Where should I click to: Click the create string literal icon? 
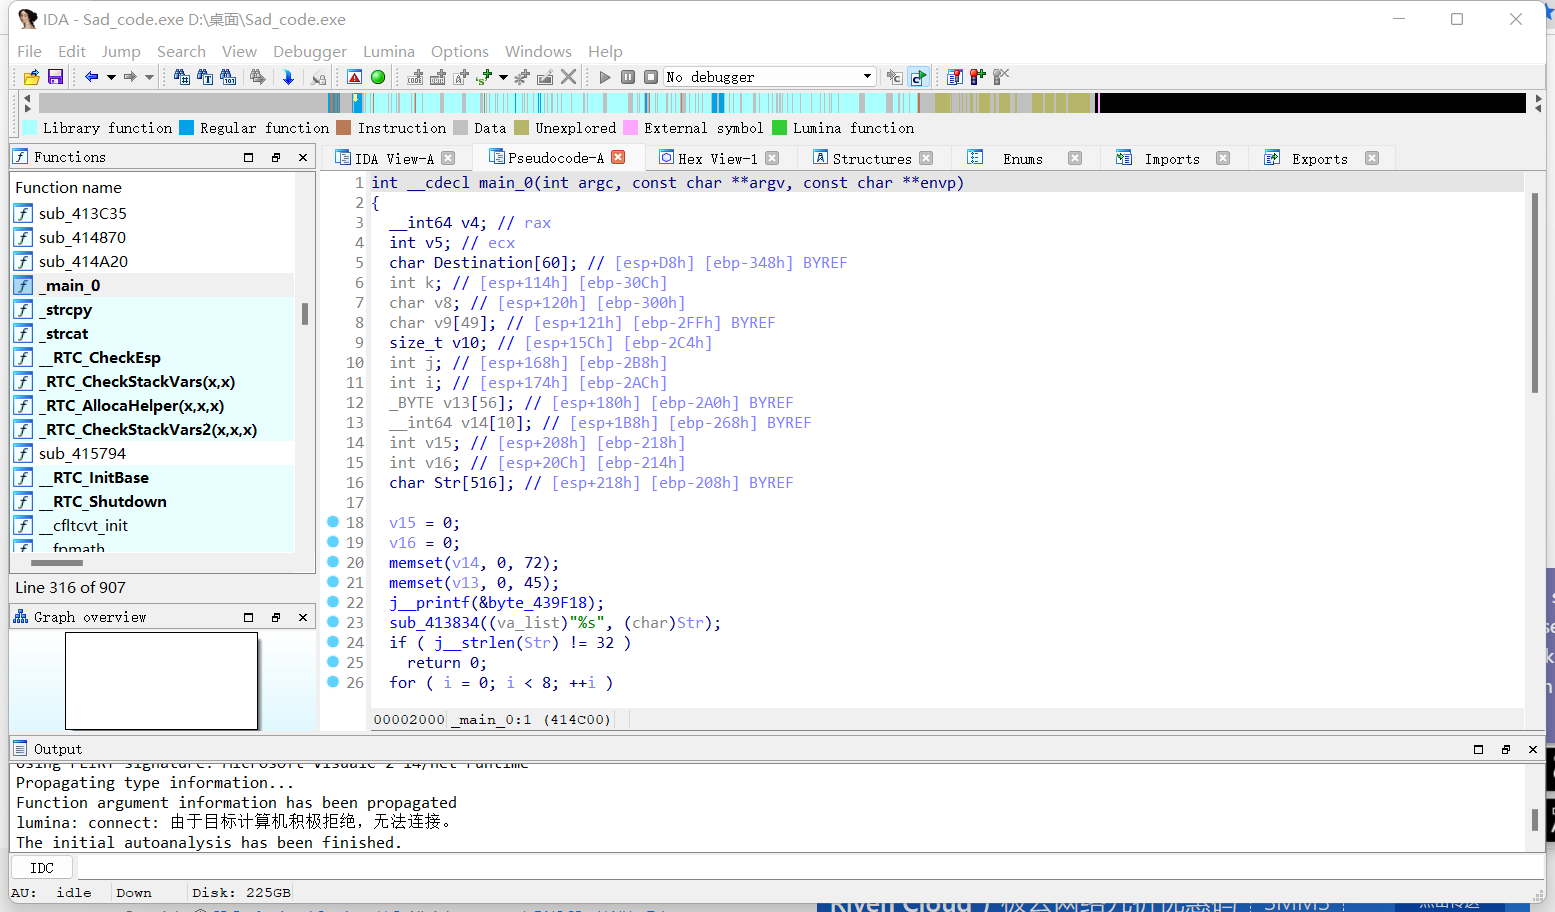tap(460, 77)
